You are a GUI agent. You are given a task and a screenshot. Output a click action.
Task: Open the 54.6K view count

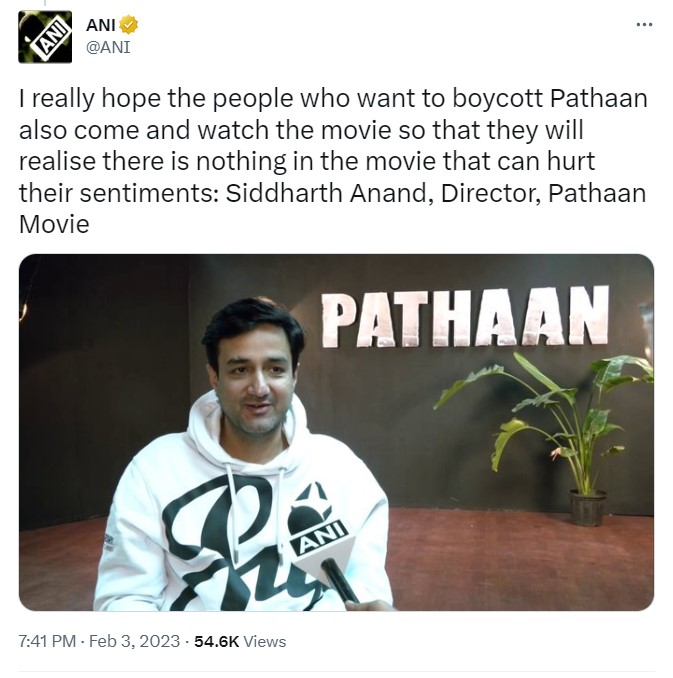[x=216, y=641]
